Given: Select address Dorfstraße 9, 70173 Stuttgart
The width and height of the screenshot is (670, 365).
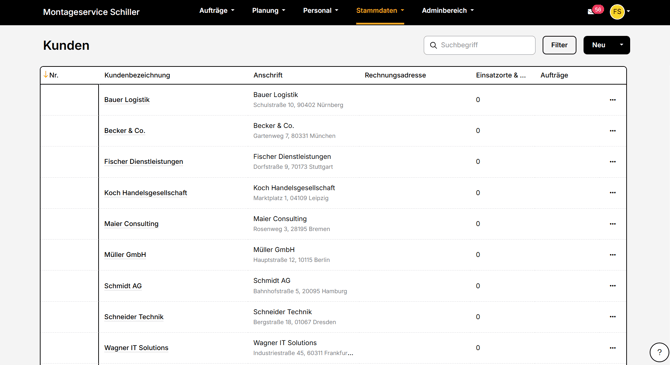Looking at the screenshot, I should tap(293, 167).
